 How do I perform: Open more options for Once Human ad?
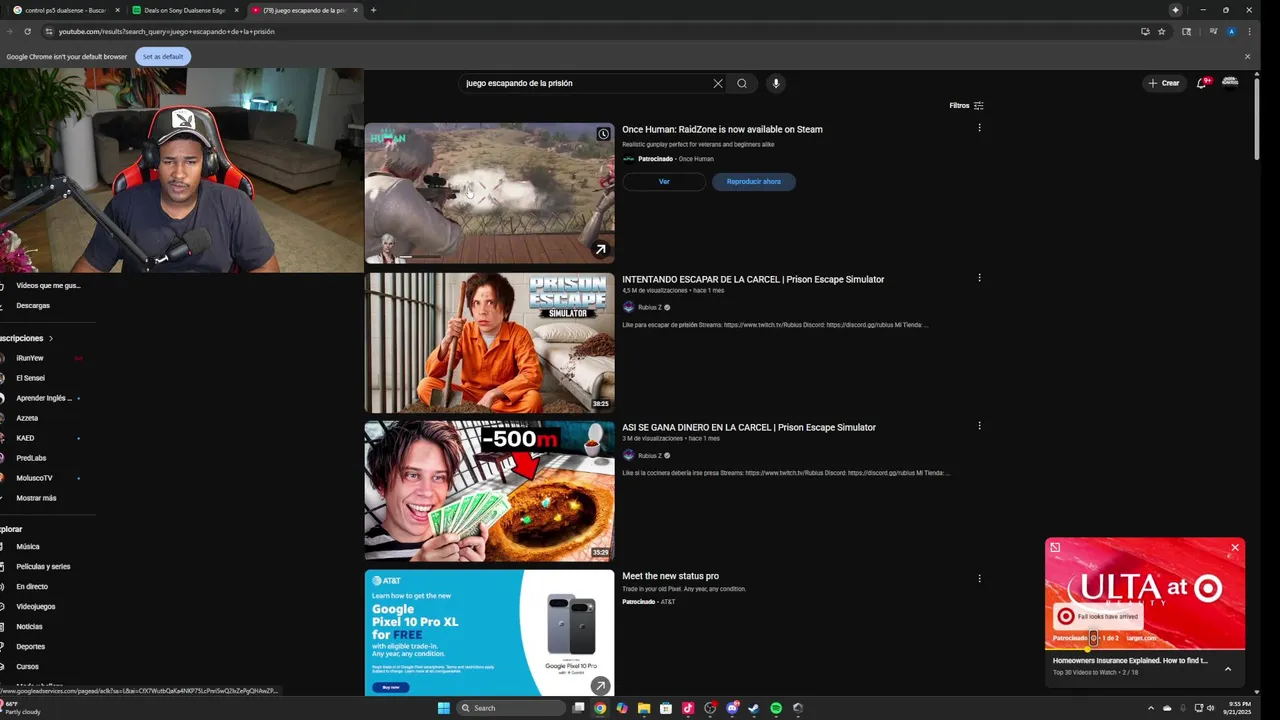979,127
